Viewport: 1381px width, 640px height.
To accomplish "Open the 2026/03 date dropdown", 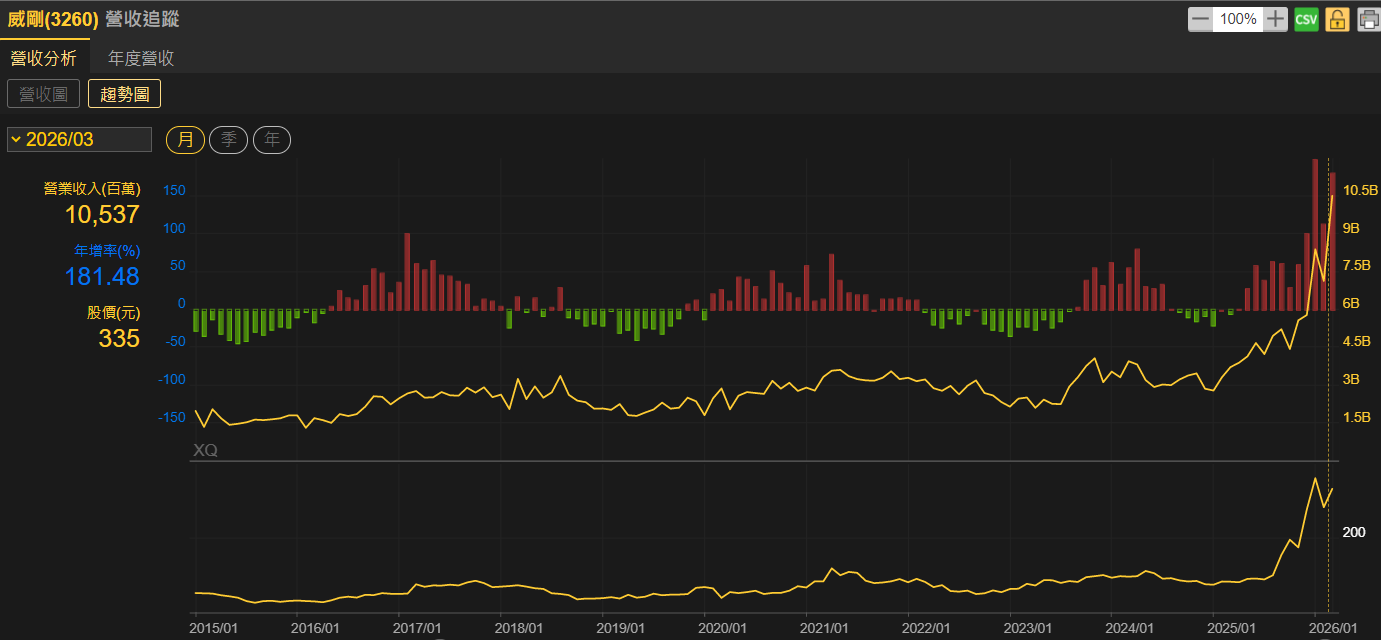I will (x=80, y=140).
